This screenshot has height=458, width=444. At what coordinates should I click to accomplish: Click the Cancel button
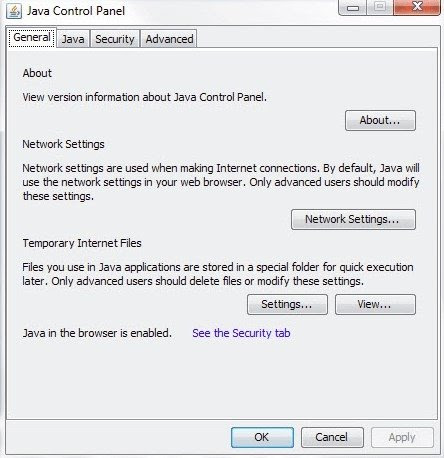coord(332,437)
